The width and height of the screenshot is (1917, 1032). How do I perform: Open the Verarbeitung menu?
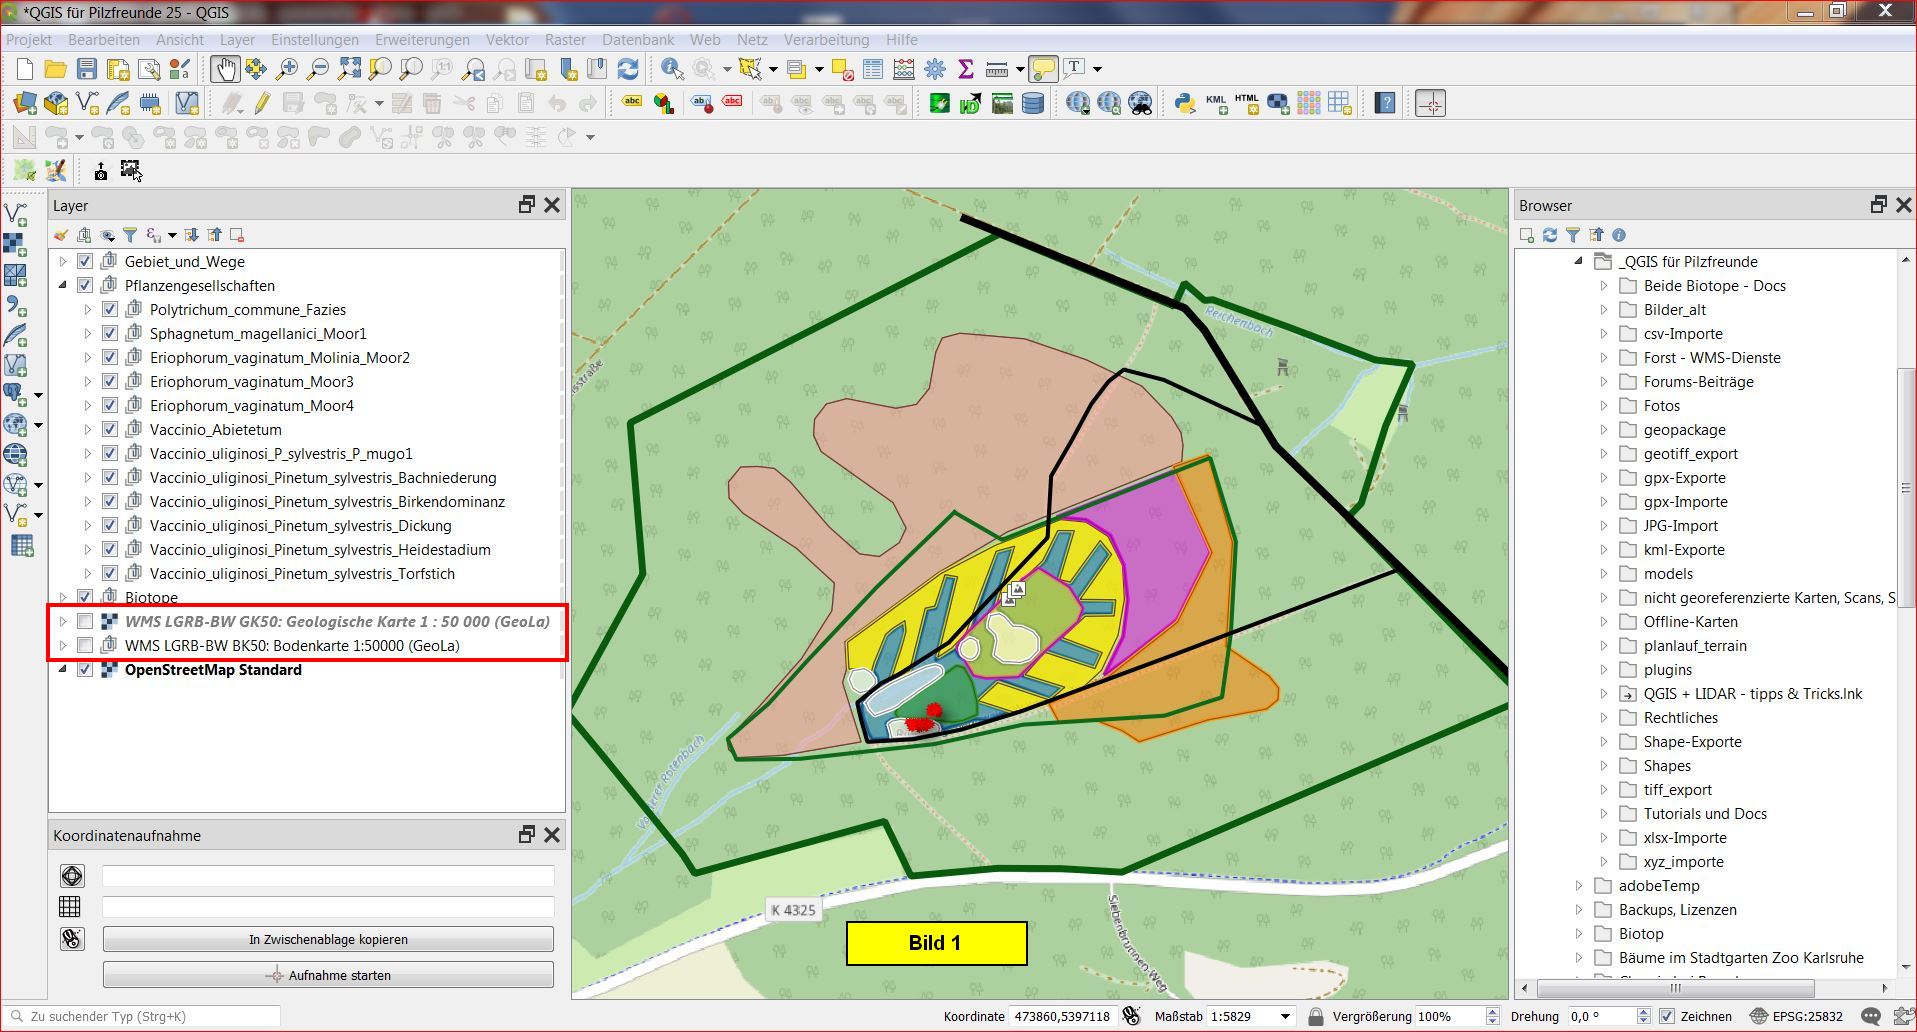click(x=826, y=40)
